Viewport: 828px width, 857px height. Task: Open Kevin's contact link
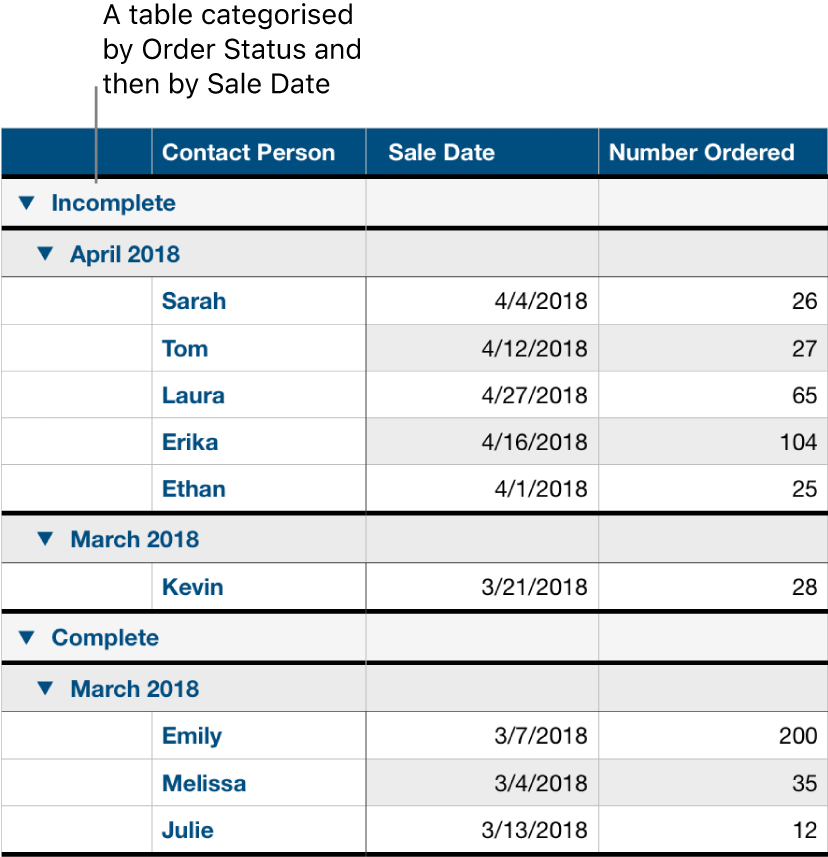click(192, 587)
